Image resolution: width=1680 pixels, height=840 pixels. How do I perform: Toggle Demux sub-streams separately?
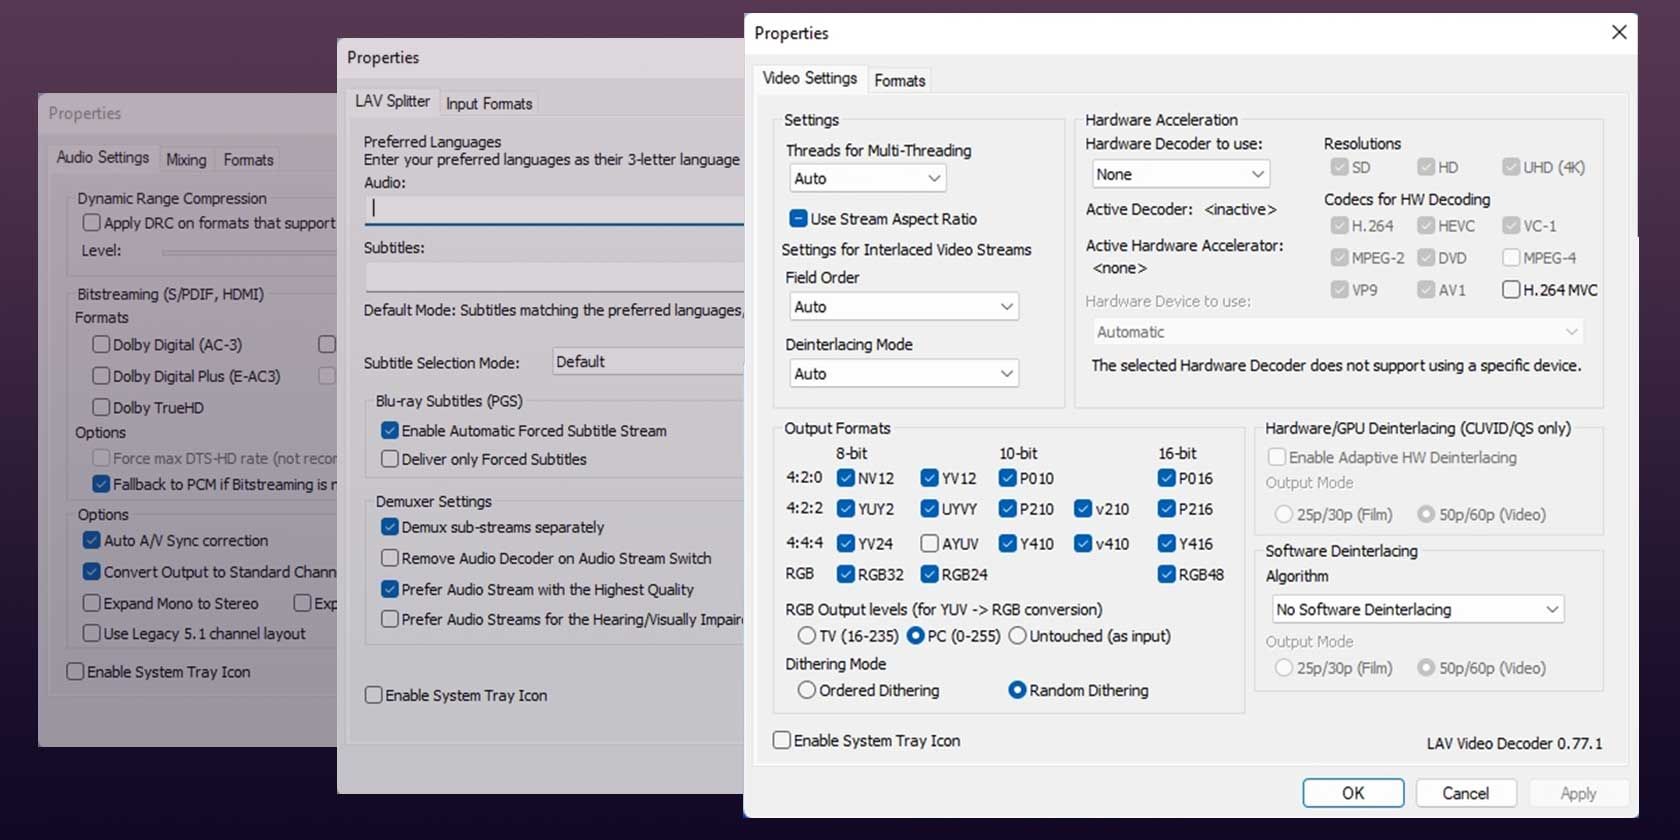tap(390, 527)
